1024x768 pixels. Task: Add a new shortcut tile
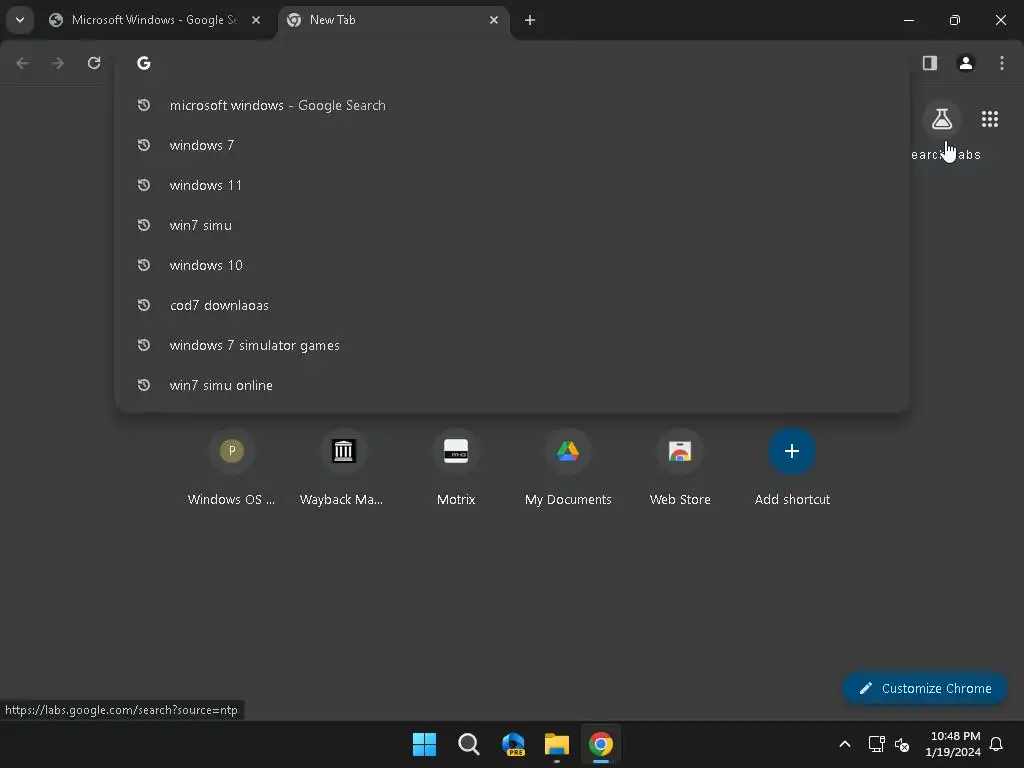(792, 468)
